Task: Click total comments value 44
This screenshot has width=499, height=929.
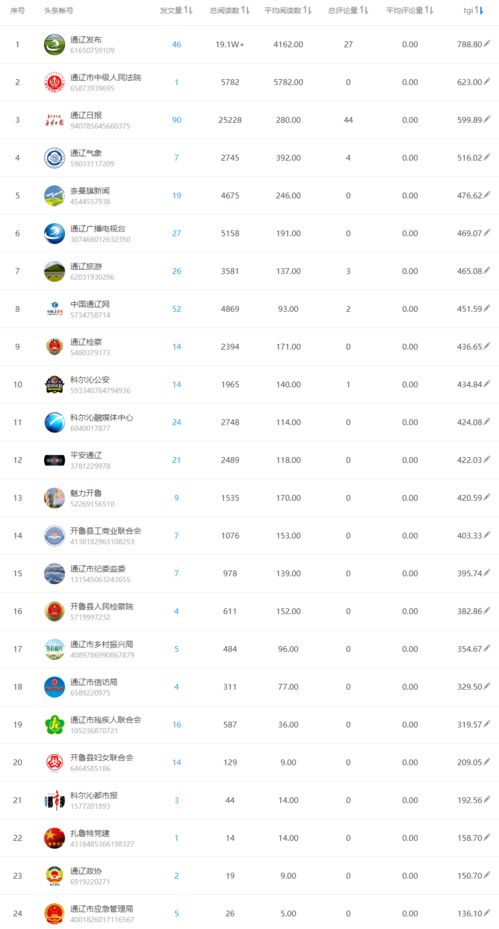Action: 348,120
